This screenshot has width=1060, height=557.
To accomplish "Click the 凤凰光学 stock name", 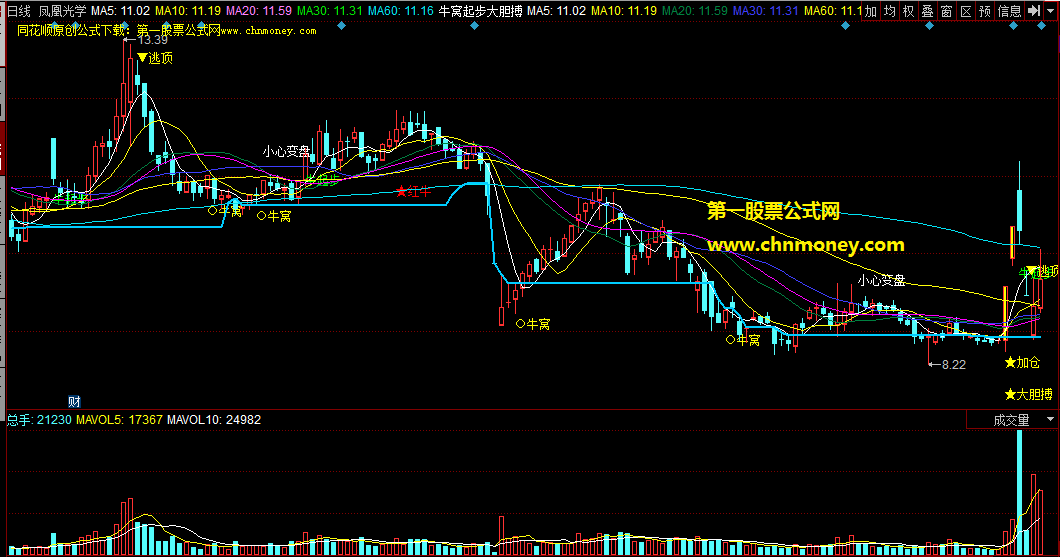I will pos(62,11).
